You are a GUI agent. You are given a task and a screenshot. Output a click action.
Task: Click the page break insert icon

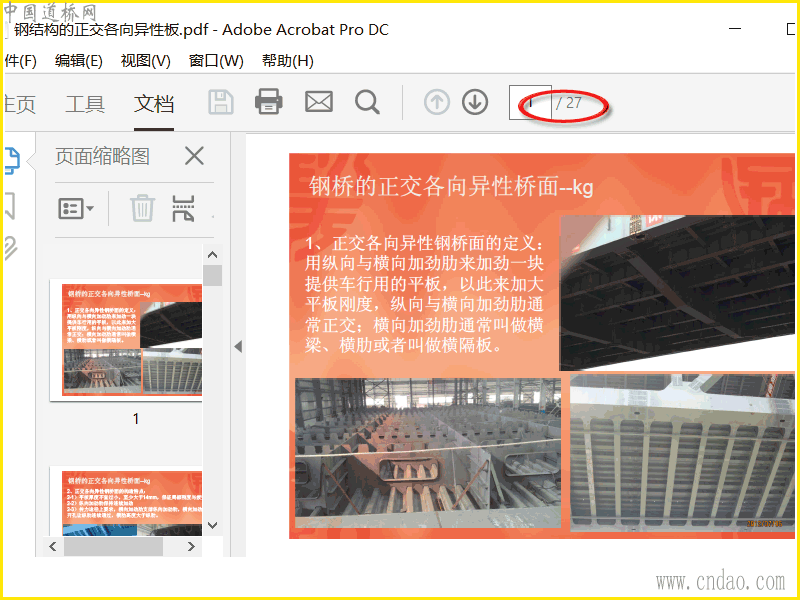(x=183, y=208)
